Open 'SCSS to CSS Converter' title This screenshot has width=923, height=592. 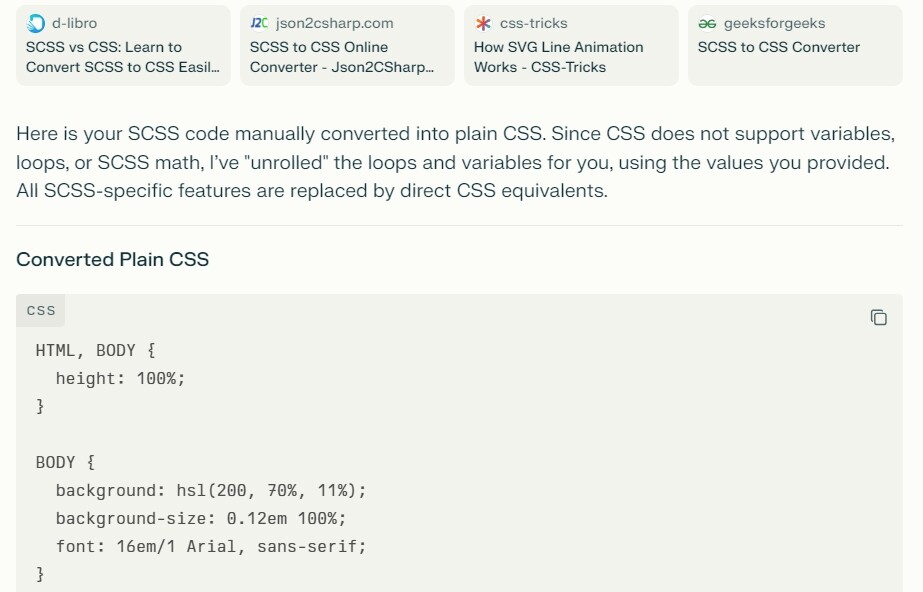click(779, 47)
